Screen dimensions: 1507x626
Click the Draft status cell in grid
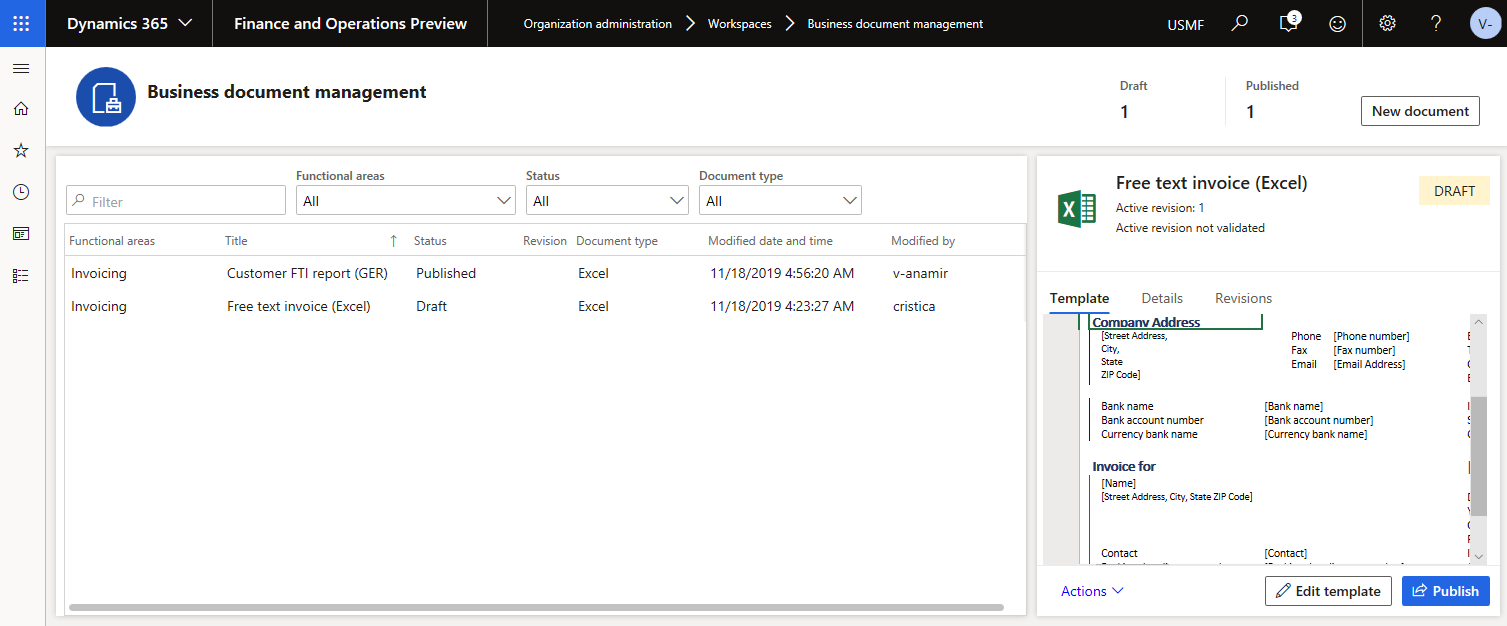pyautogui.click(x=431, y=306)
